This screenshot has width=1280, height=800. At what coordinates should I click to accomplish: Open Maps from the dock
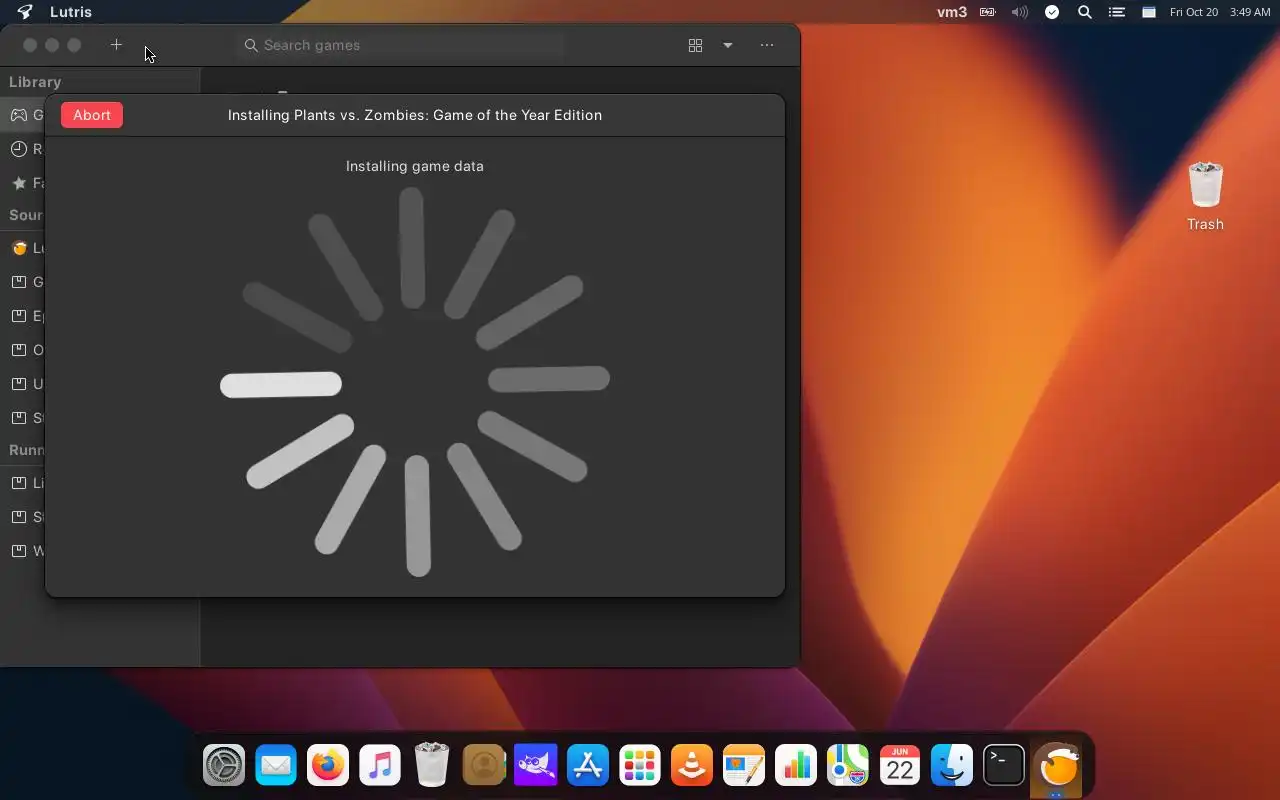click(x=848, y=767)
